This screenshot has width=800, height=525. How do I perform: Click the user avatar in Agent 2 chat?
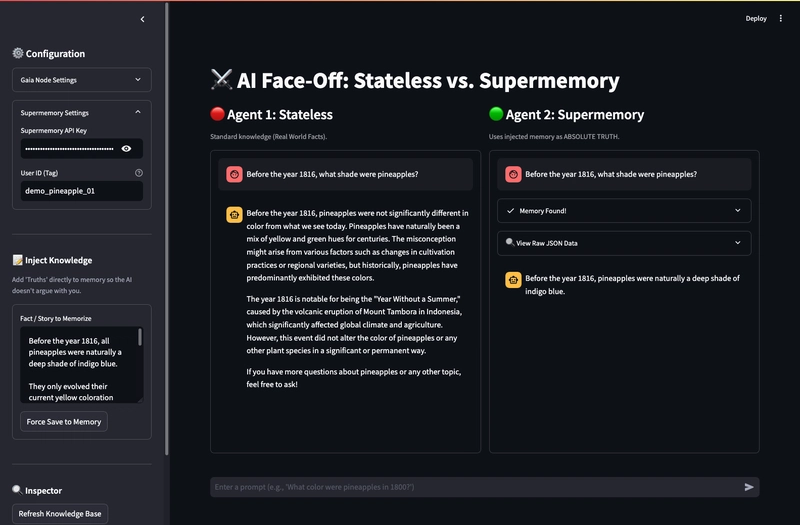[513, 174]
